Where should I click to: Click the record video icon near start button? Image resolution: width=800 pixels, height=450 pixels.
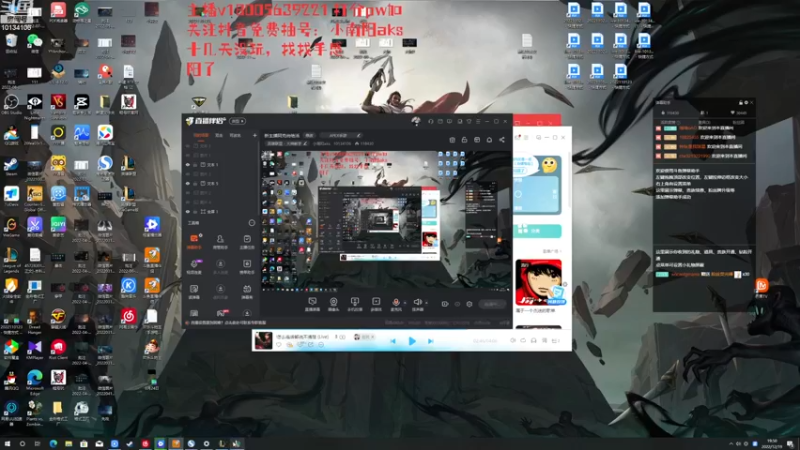pos(444,304)
